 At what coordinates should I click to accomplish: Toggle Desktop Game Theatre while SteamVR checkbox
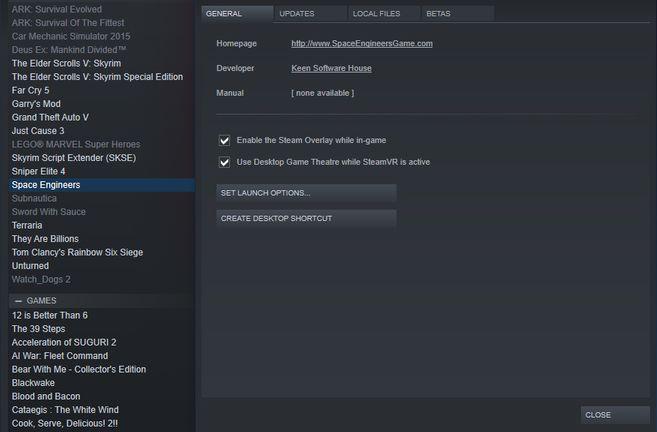coord(224,161)
